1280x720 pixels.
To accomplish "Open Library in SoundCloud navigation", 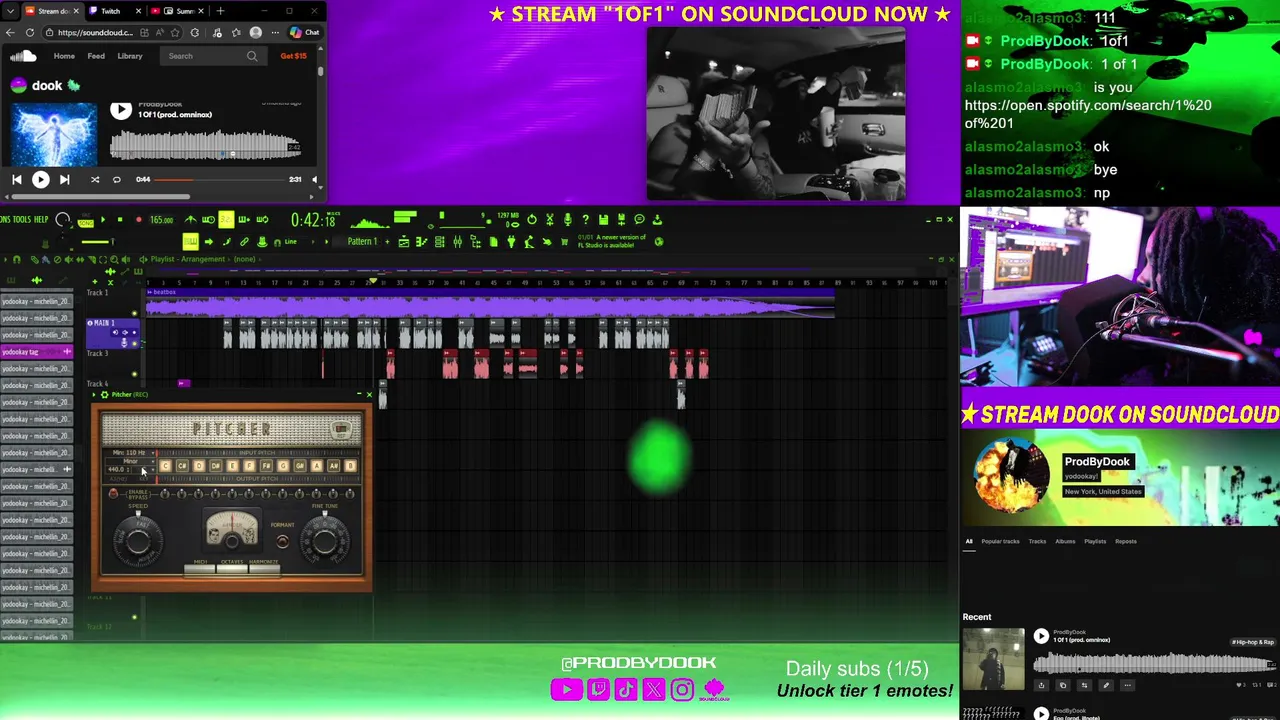I will 130,56.
